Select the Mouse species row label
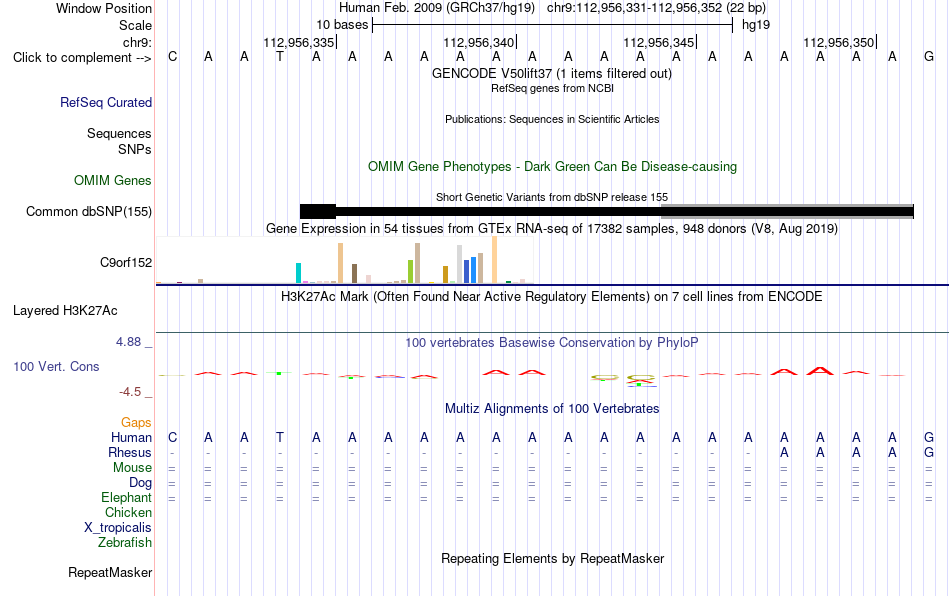The width and height of the screenshot is (950, 596). tap(132, 468)
